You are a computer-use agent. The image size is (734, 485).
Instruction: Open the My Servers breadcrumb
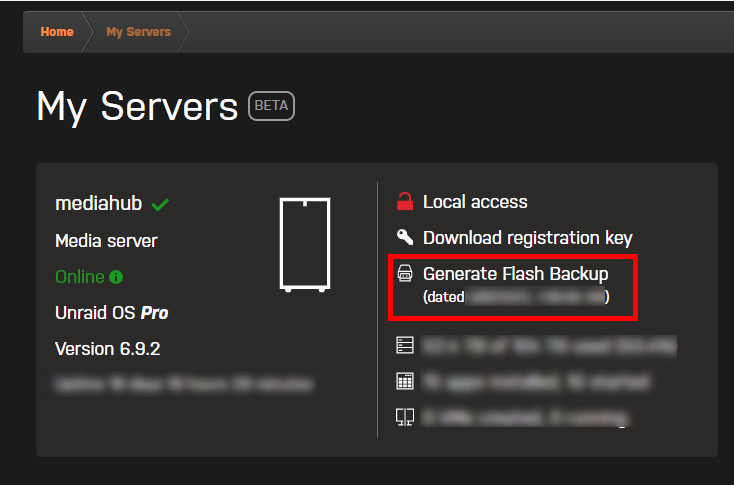pos(138,32)
